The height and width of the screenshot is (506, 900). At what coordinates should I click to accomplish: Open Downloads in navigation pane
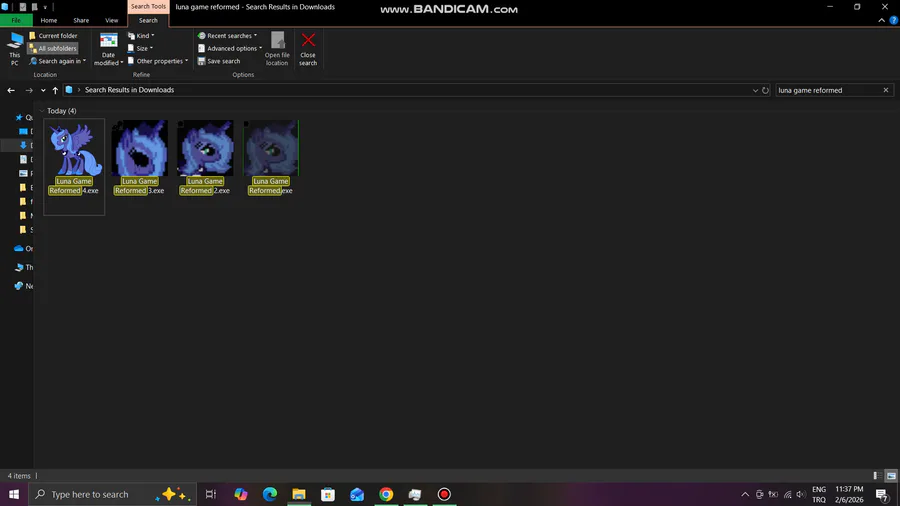pyautogui.click(x=26, y=145)
